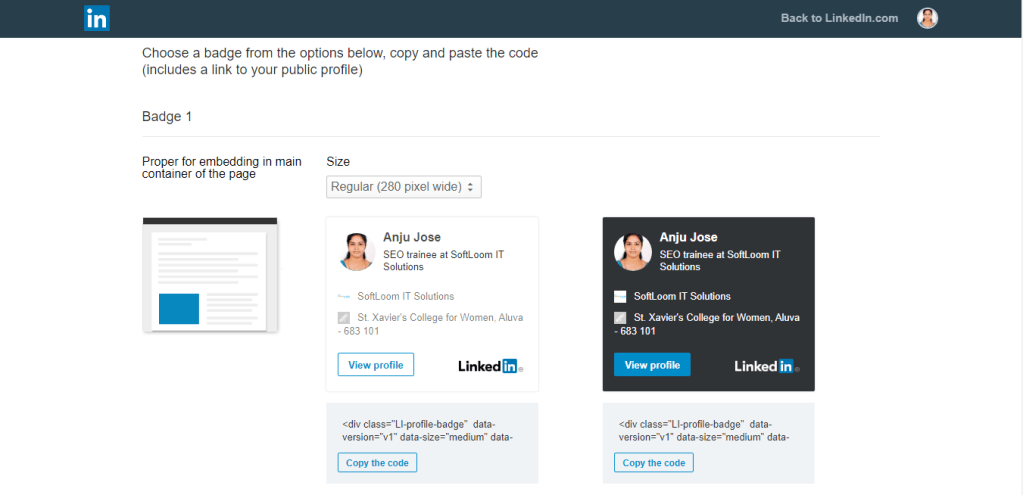Click the LinkedIn logo in header

tap(97, 18)
